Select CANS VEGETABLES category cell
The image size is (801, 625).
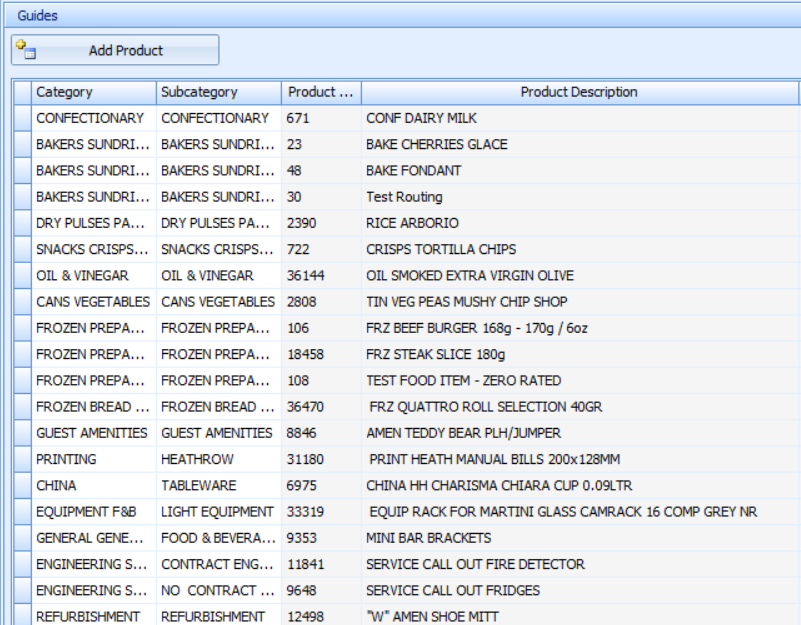point(93,302)
